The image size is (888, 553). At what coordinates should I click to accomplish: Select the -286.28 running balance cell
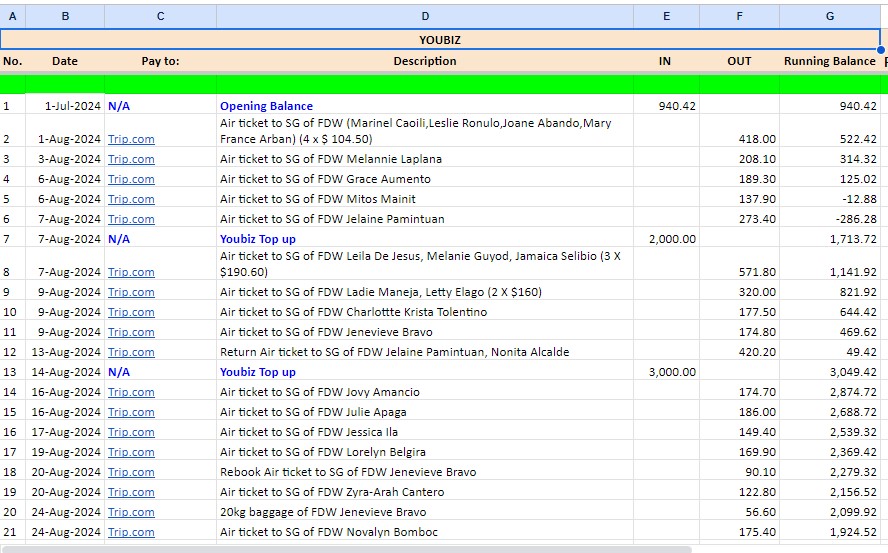pos(830,219)
